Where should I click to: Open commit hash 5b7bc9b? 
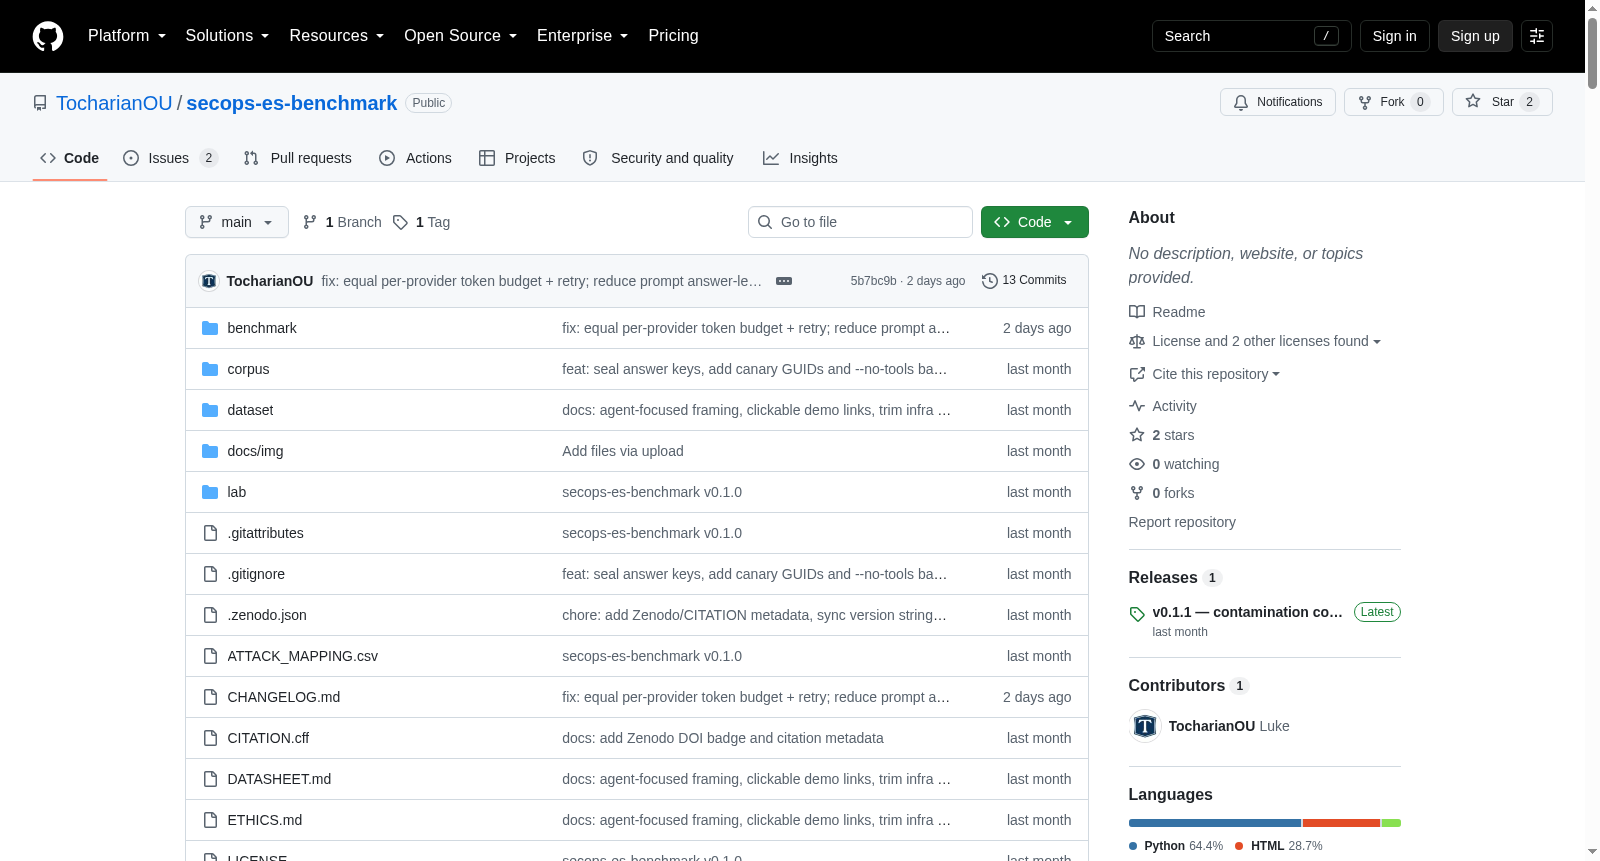(873, 281)
